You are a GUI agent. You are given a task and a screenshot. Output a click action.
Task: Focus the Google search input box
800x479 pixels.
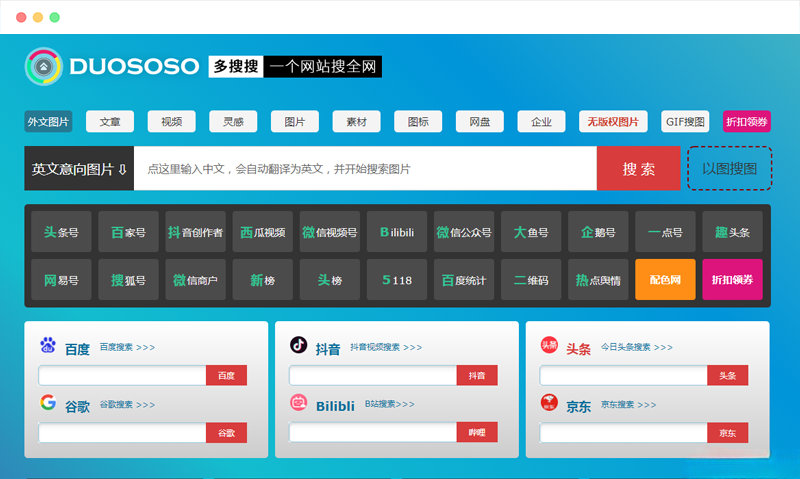tap(122, 433)
